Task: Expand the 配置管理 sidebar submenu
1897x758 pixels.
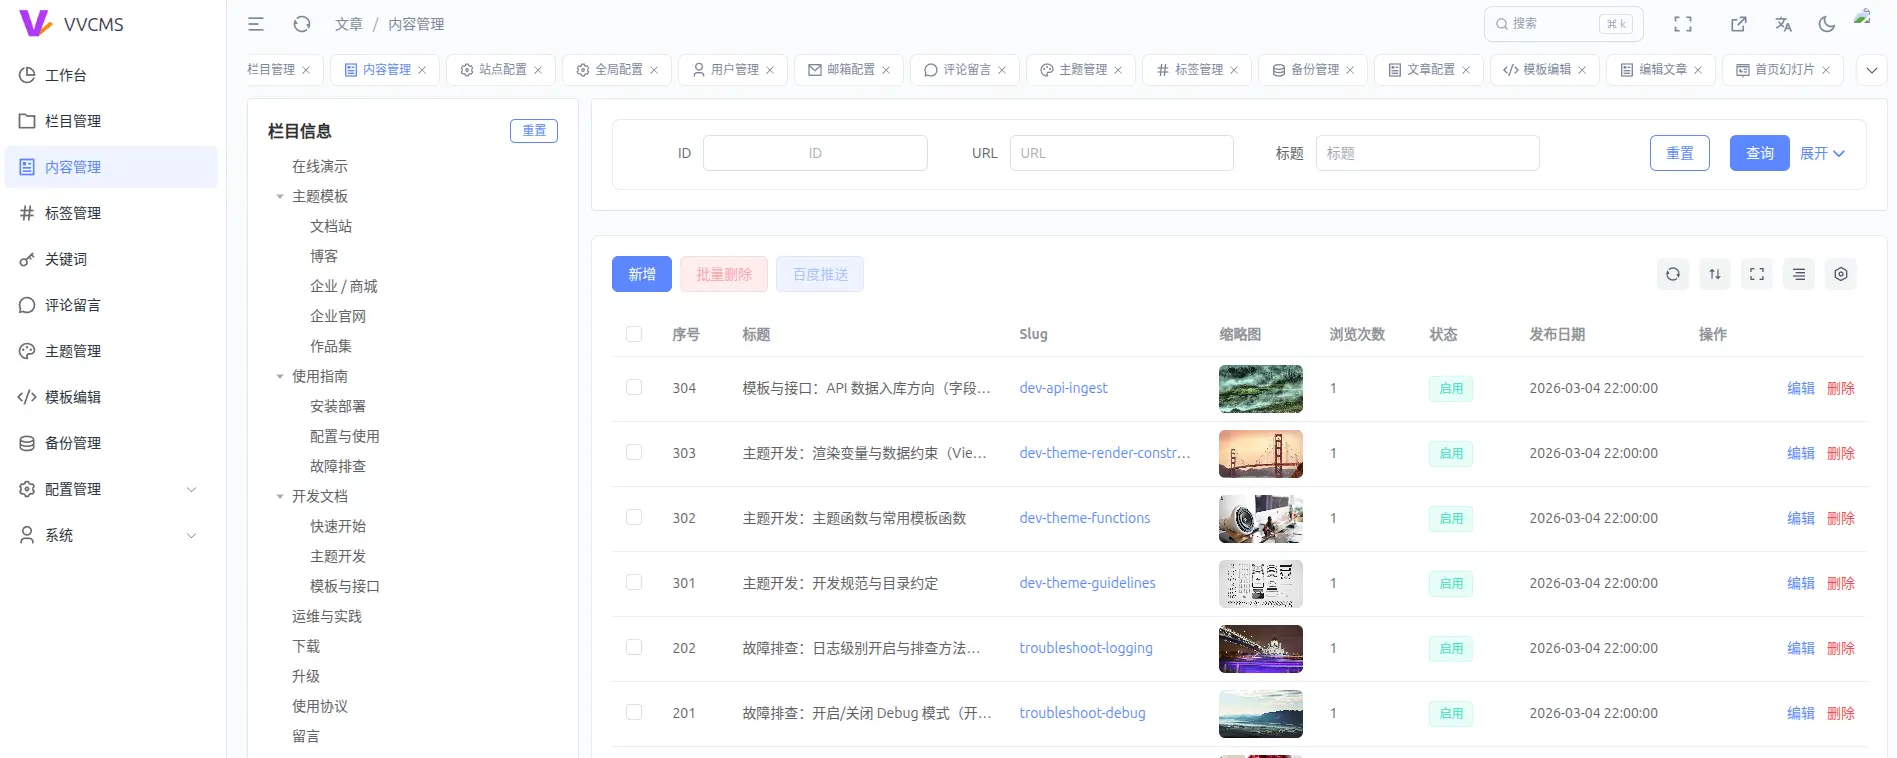Action: (x=111, y=489)
